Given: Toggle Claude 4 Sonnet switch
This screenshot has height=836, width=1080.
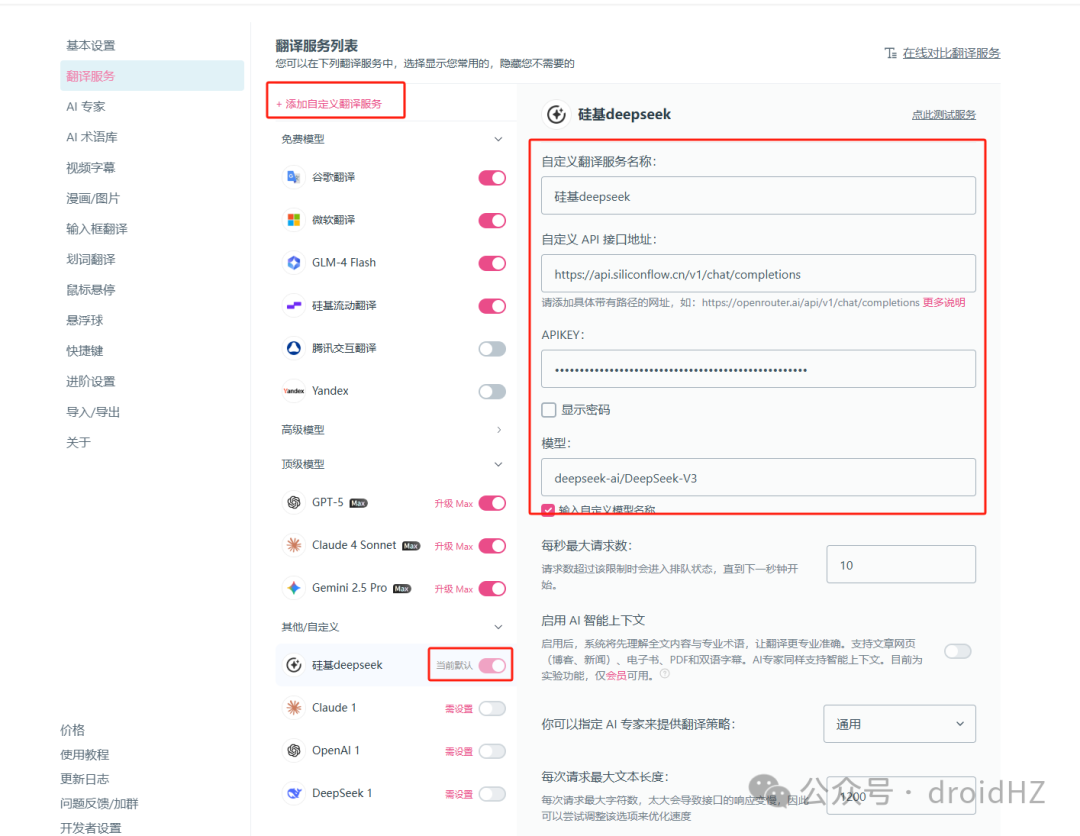Looking at the screenshot, I should [492, 545].
